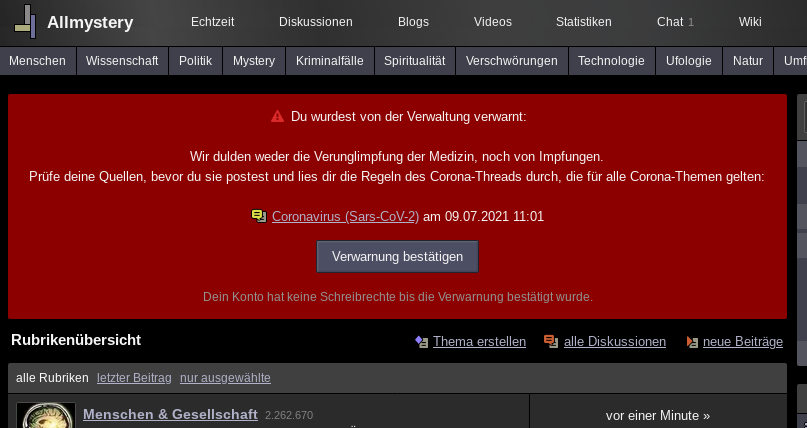
Task: Select the Politik category tab
Action: point(196,61)
